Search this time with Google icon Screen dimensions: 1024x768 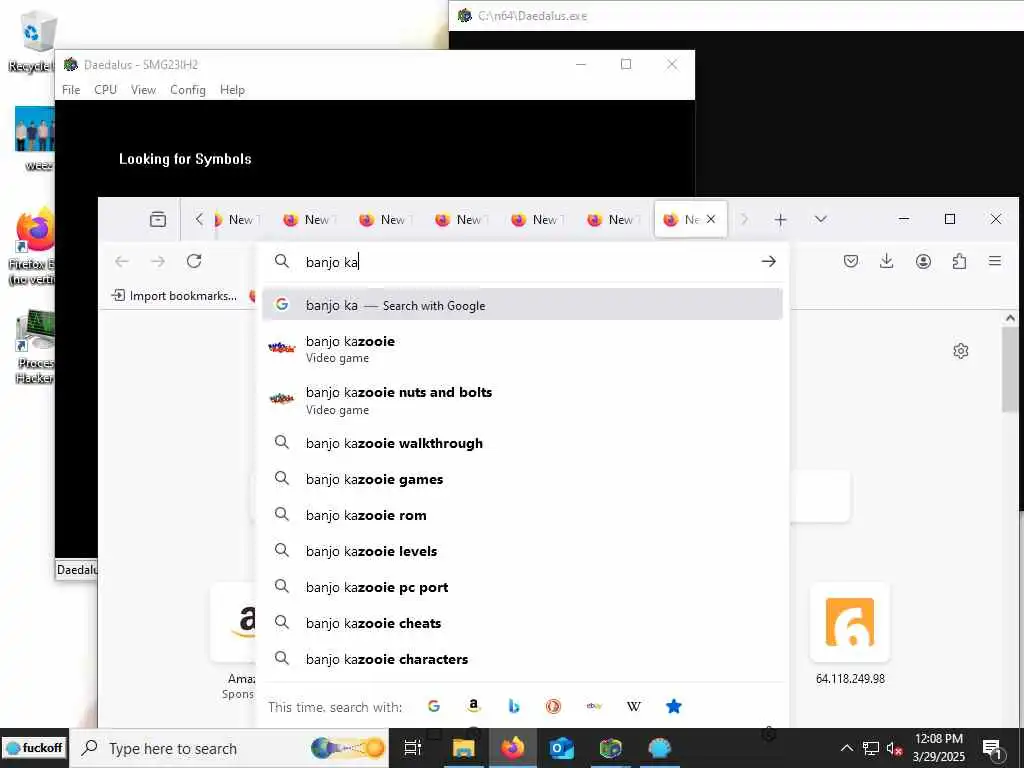(434, 706)
